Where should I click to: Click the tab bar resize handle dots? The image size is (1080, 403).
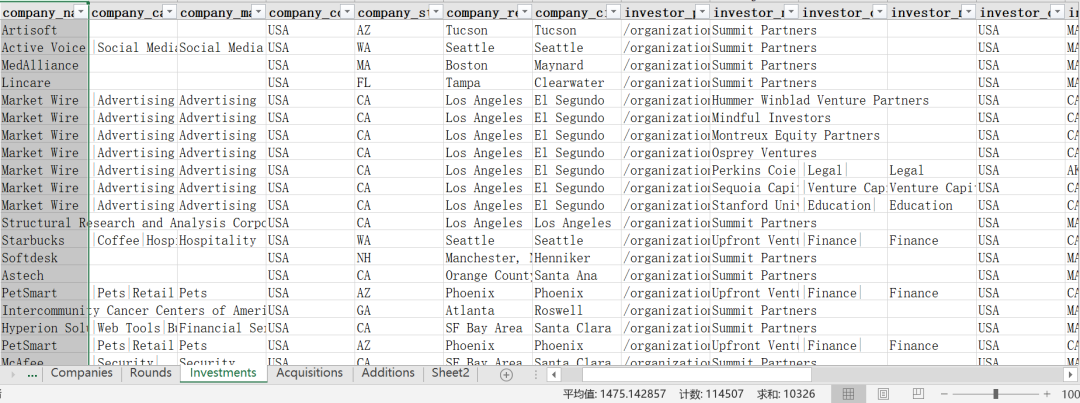pyautogui.click(x=537, y=374)
